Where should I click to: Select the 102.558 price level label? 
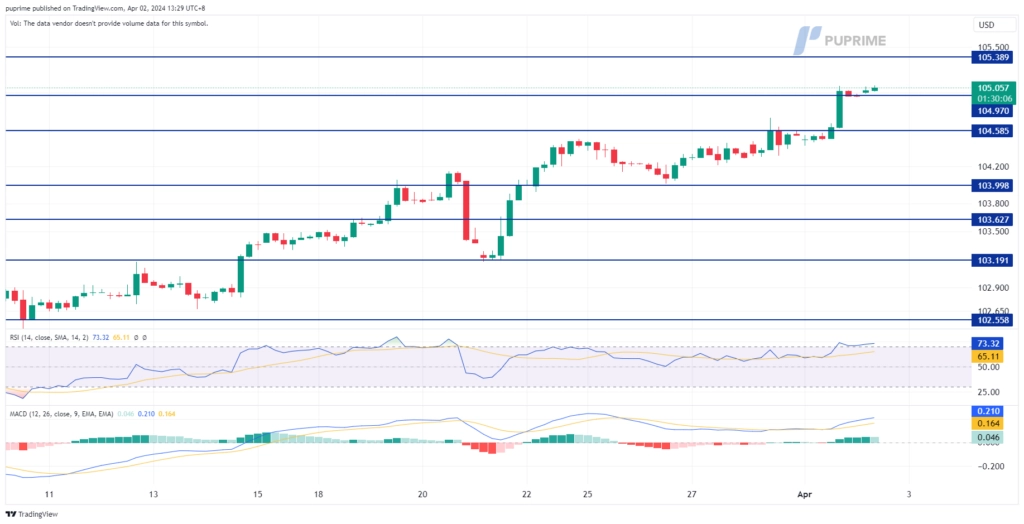993,320
